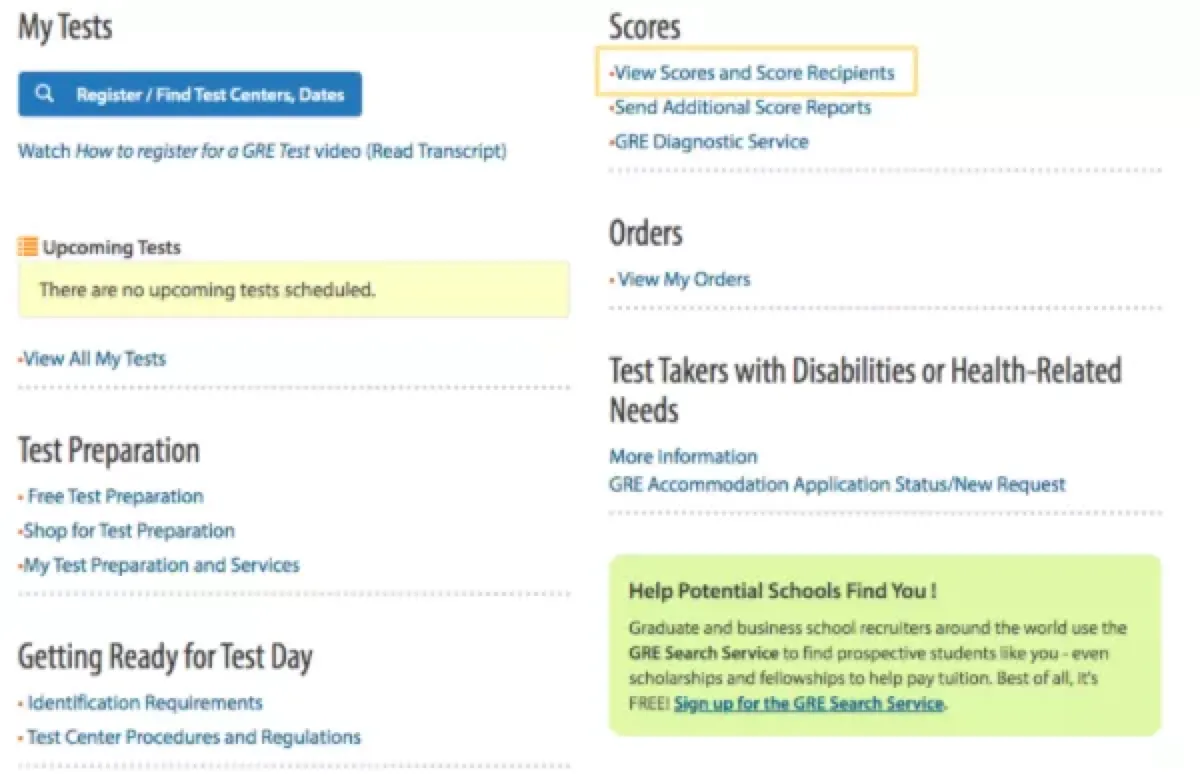
Task: View Identification Requirements page
Action: pyautogui.click(x=145, y=703)
